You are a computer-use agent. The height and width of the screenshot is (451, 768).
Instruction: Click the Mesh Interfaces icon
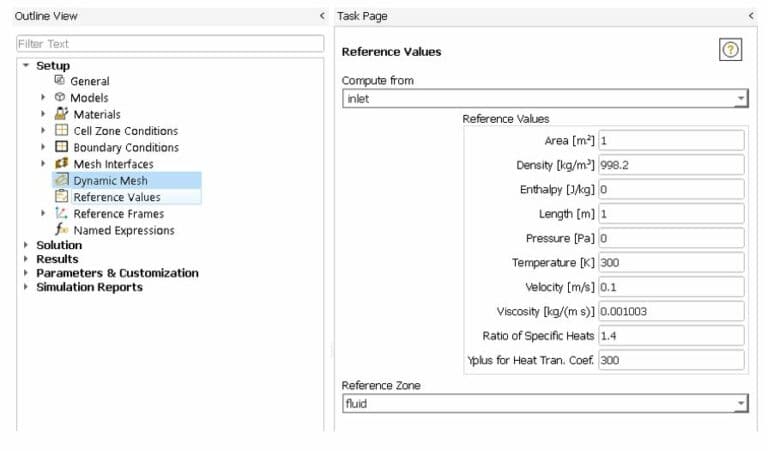pyautogui.click(x=61, y=164)
